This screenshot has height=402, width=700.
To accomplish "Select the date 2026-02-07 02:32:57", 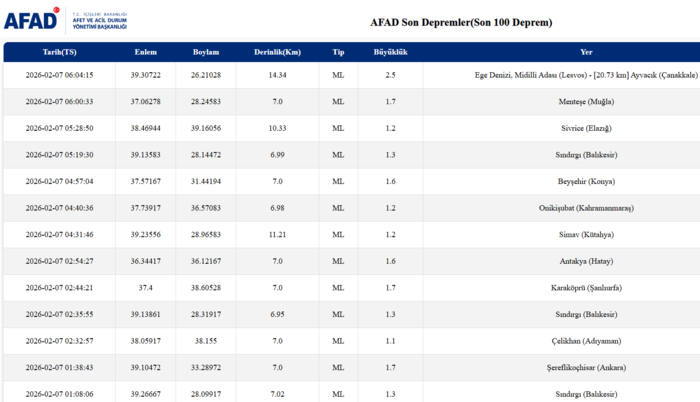I will point(59,341).
